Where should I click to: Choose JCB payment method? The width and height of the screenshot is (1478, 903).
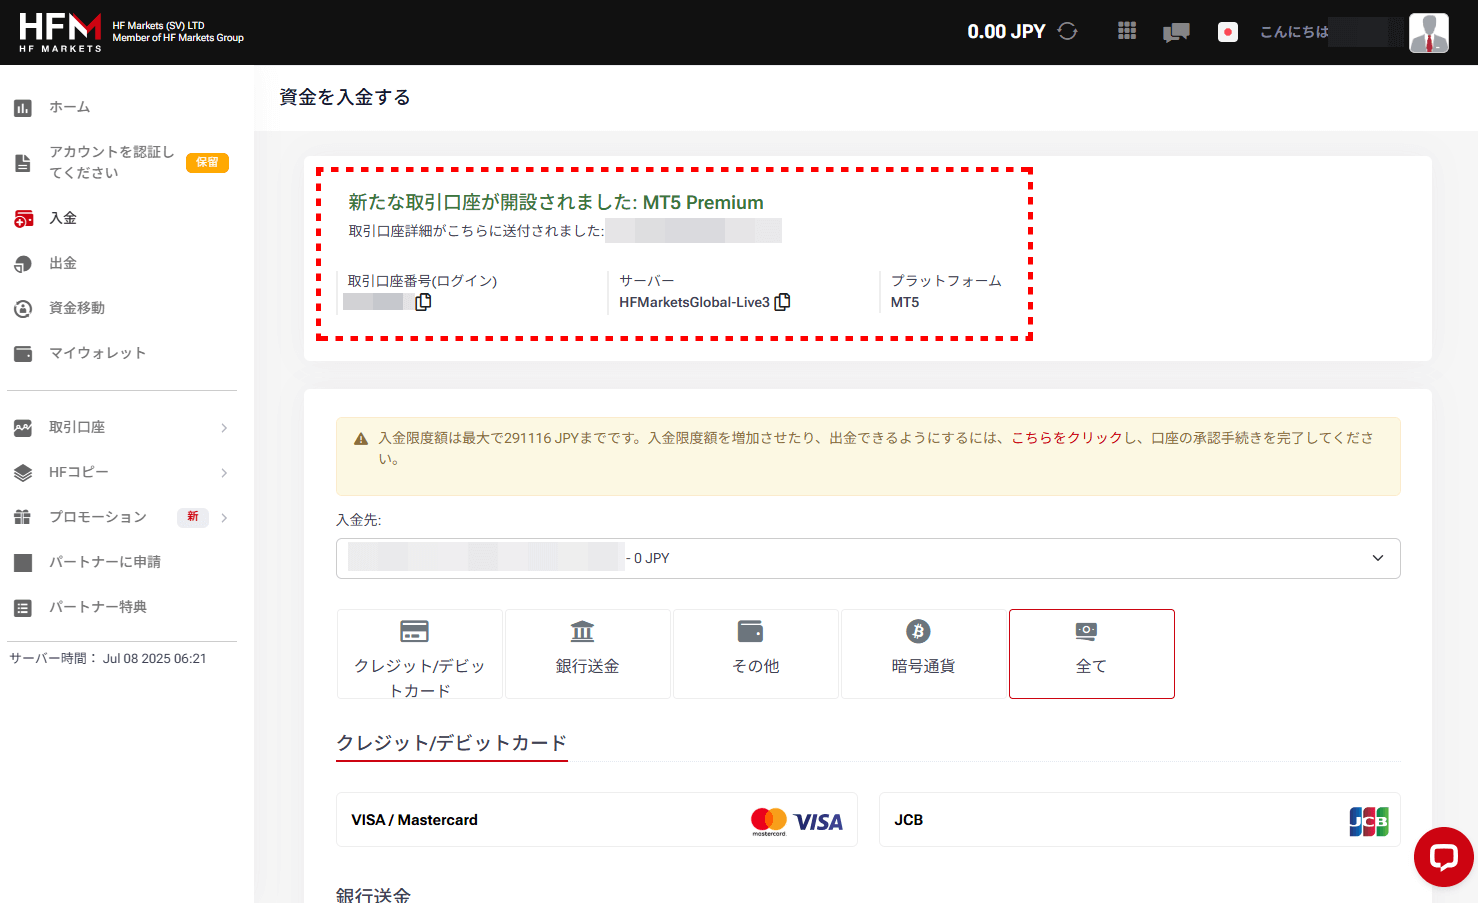click(1140, 820)
